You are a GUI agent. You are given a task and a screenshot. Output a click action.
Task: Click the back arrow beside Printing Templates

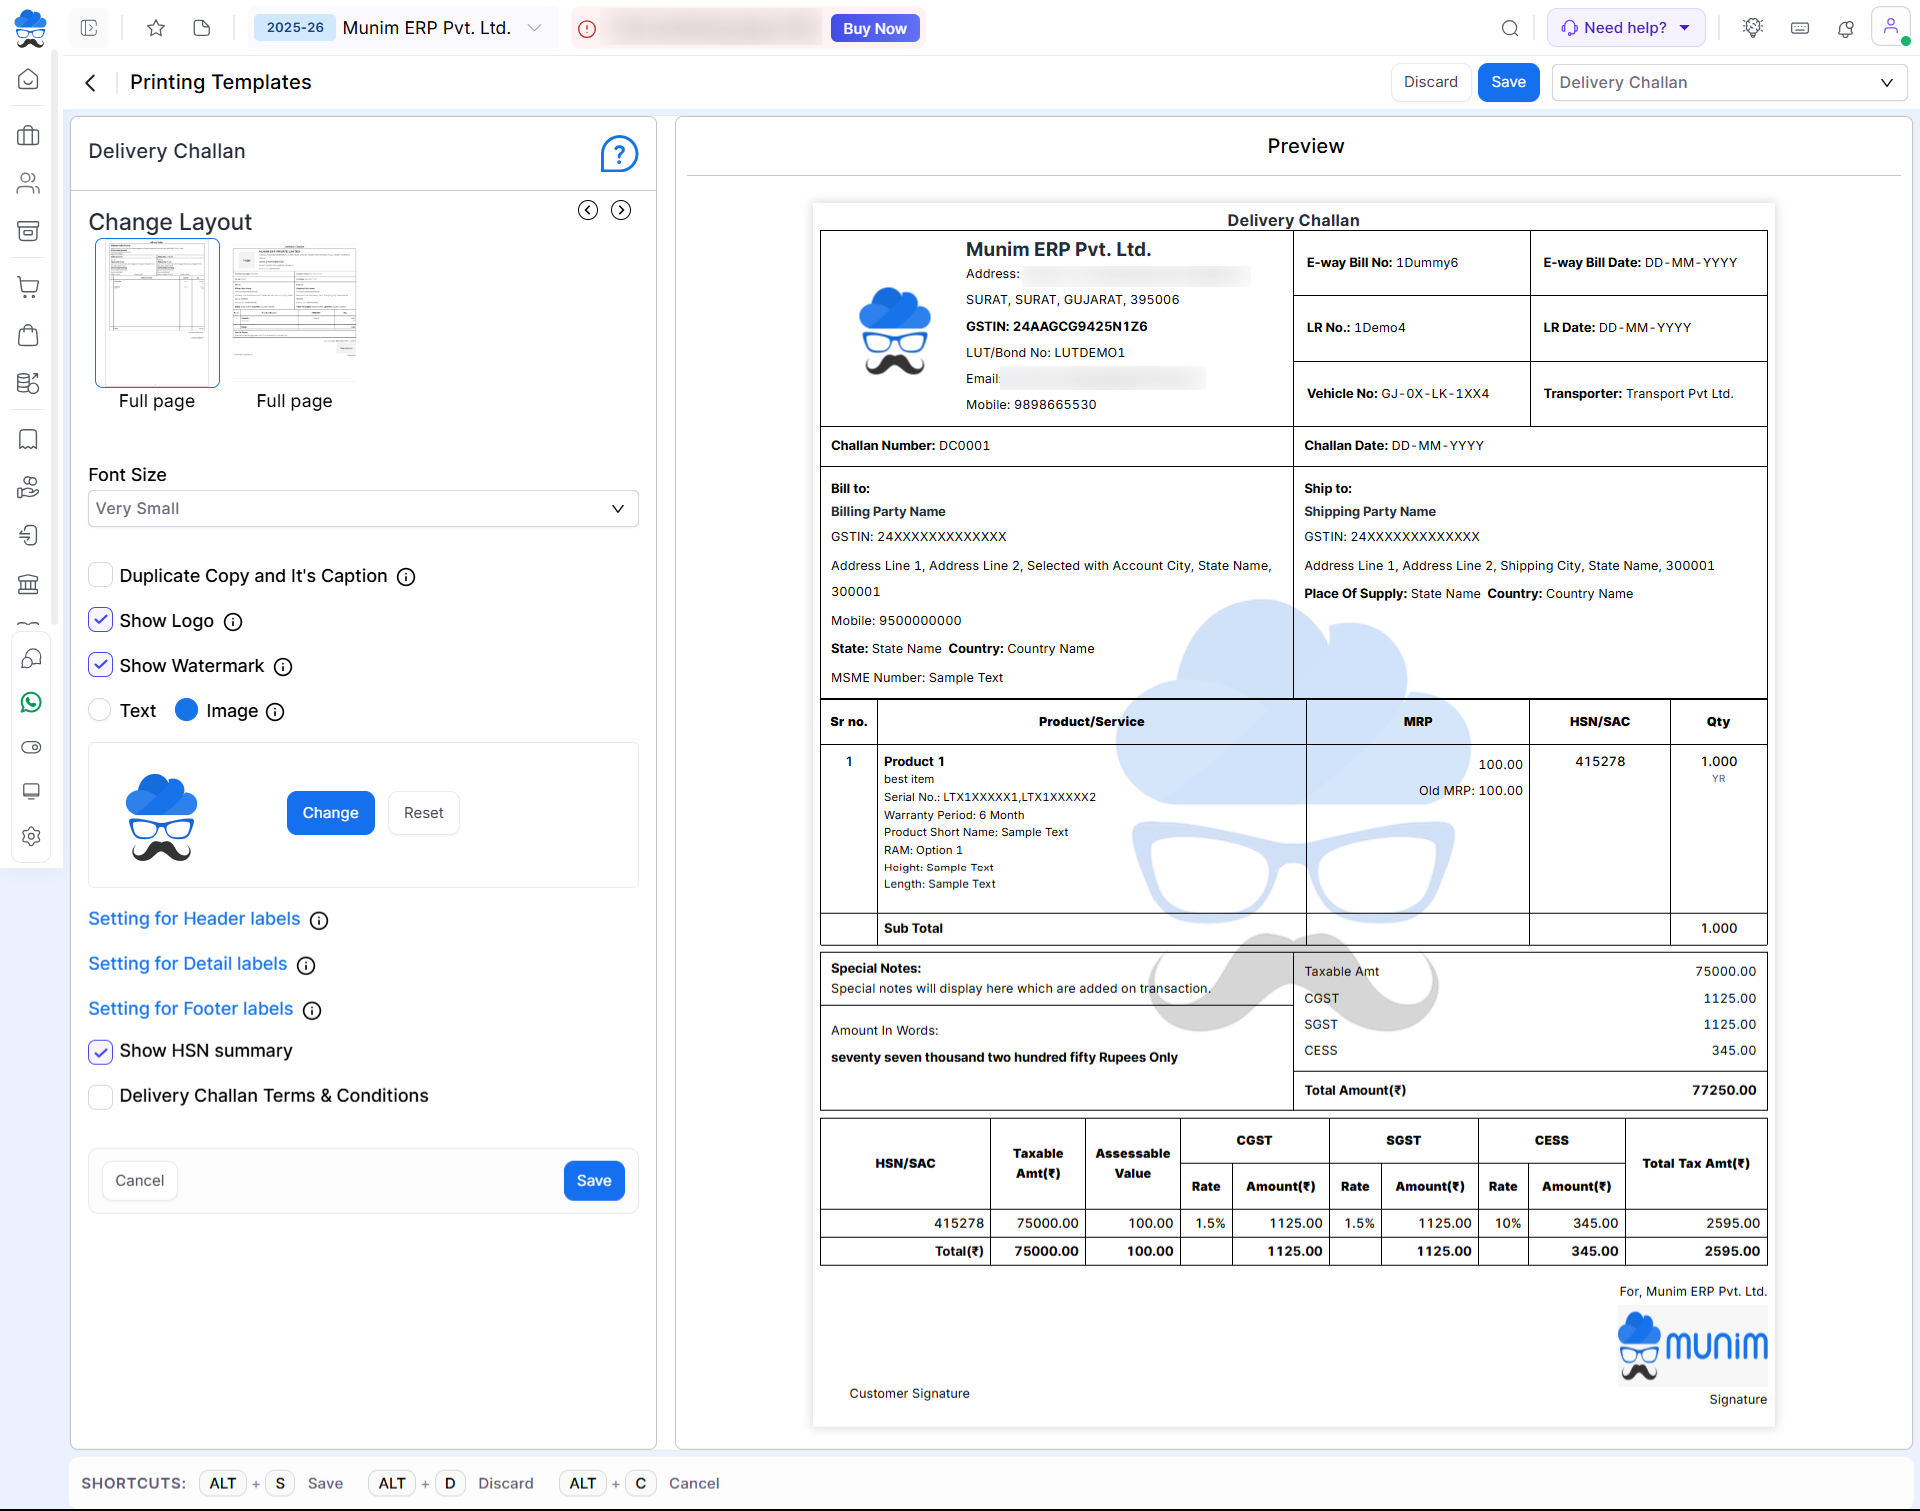click(x=91, y=83)
